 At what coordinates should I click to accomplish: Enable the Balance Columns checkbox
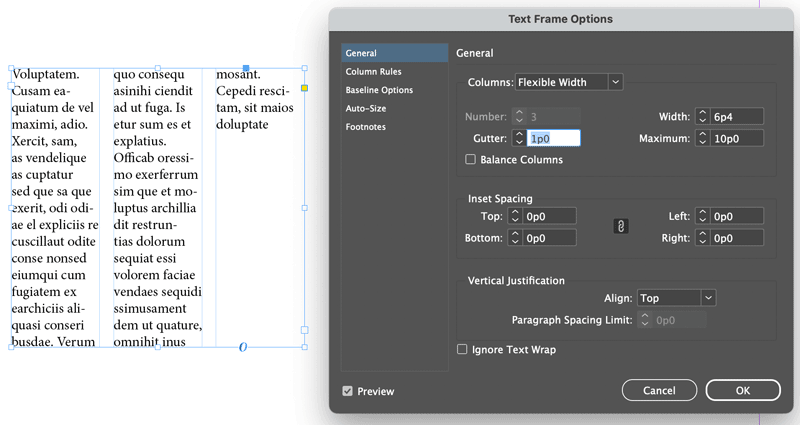470,160
